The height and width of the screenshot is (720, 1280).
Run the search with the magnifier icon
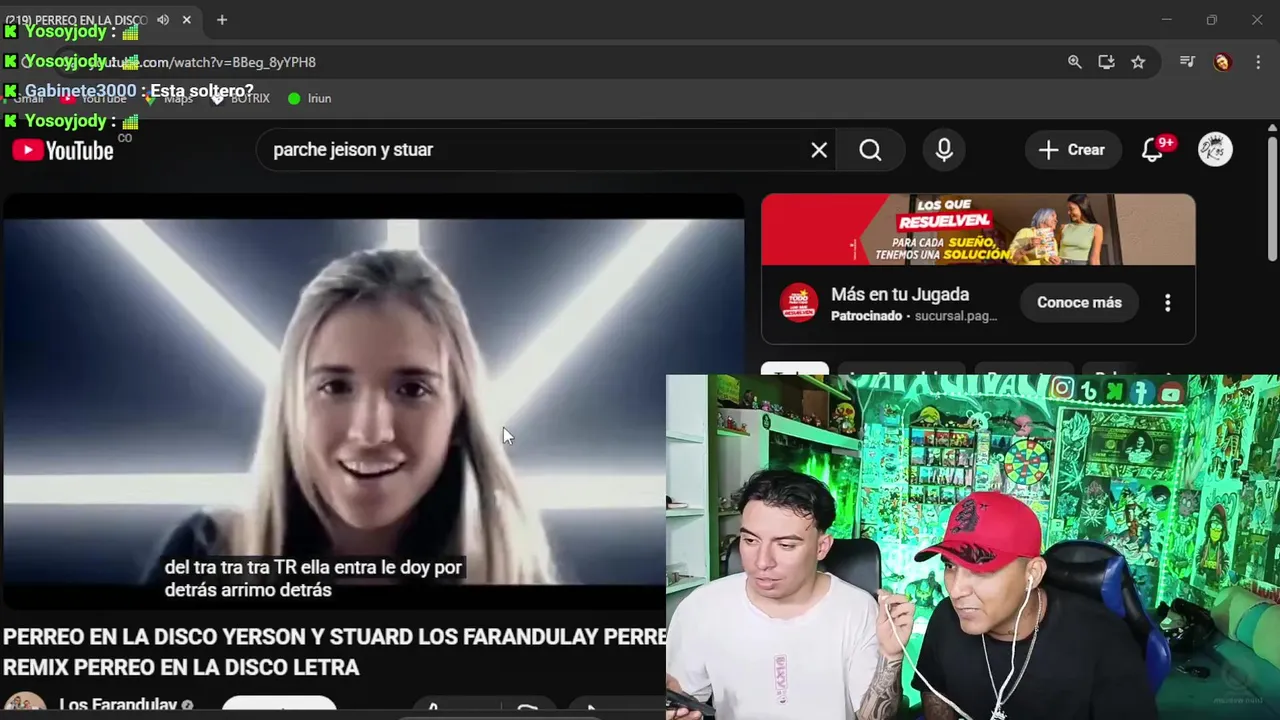coord(871,150)
